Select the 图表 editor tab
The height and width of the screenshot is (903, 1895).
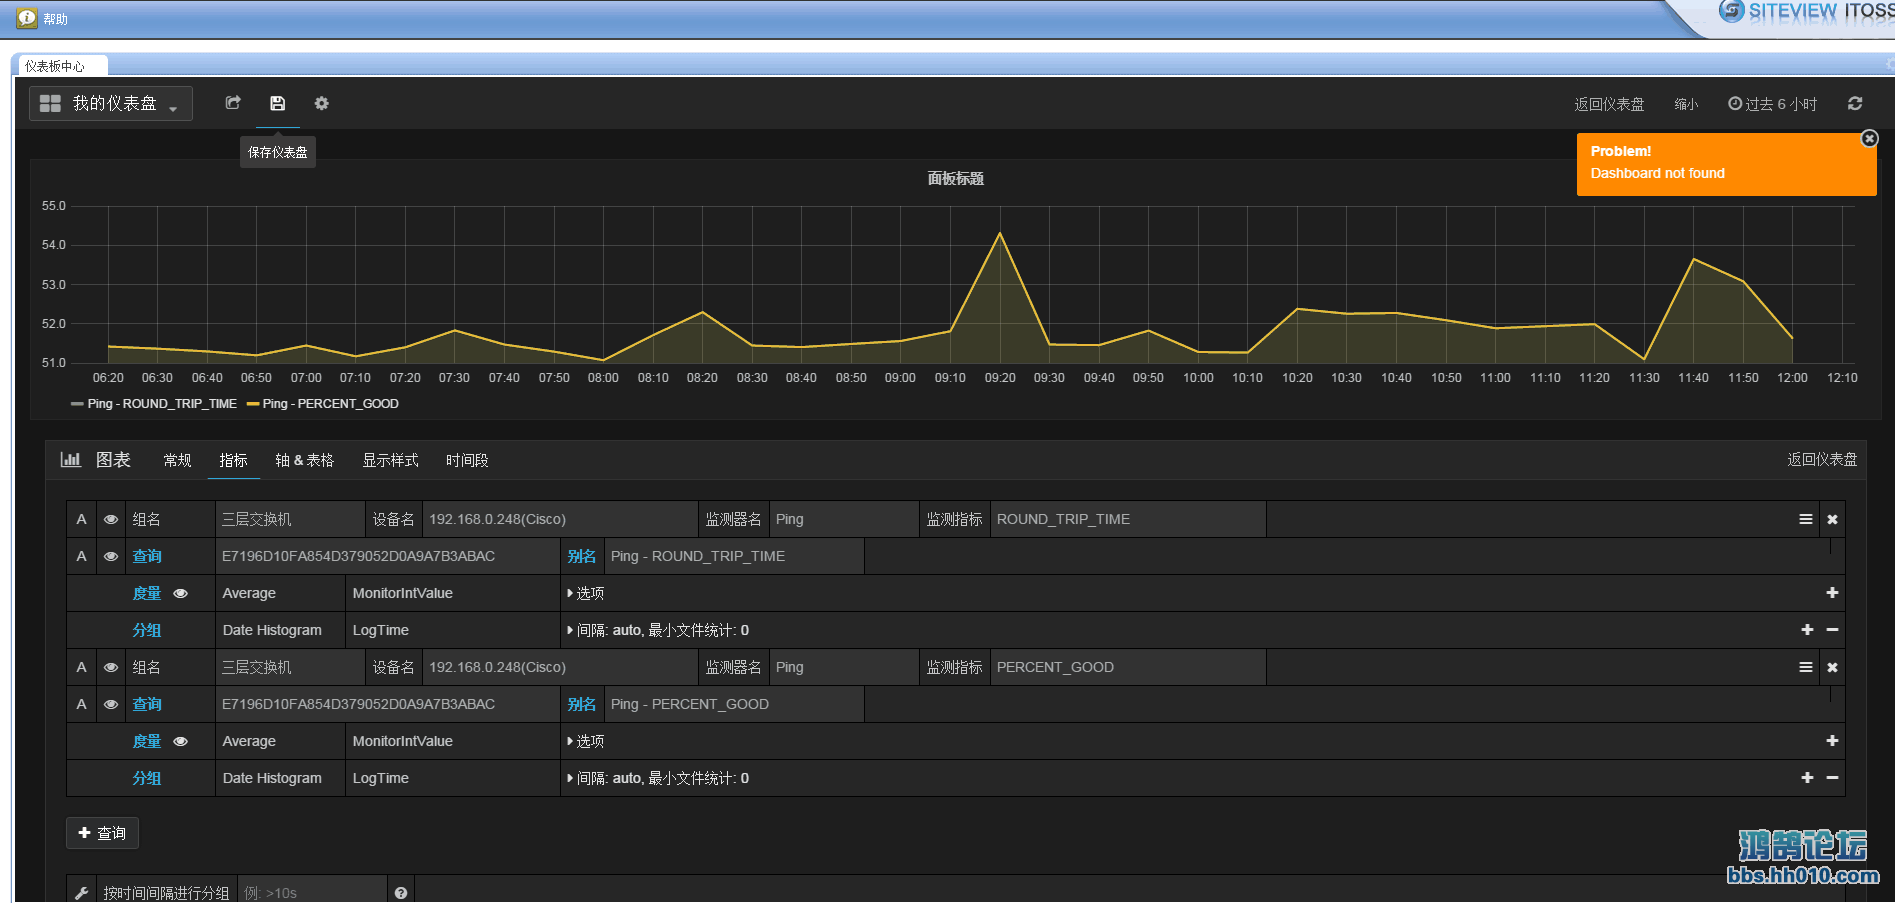(113, 460)
